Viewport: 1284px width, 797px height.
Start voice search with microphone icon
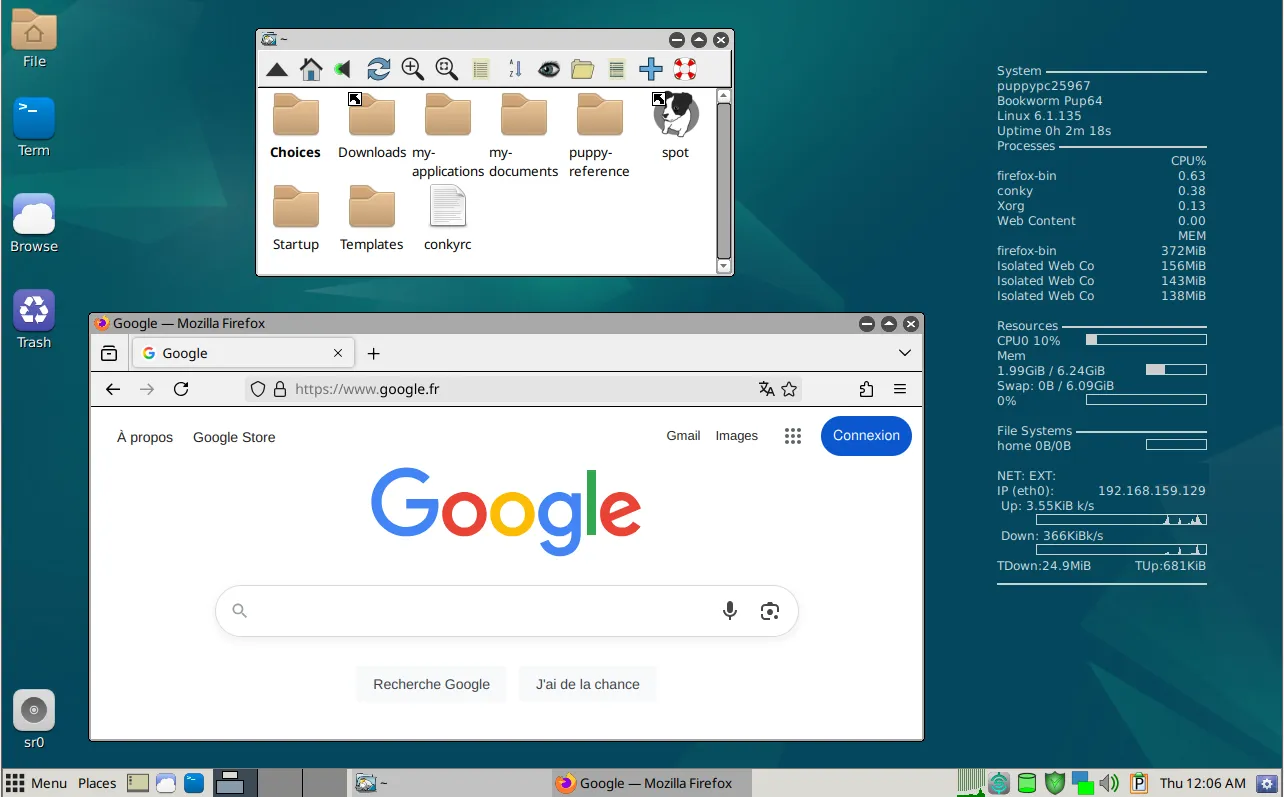tap(730, 611)
